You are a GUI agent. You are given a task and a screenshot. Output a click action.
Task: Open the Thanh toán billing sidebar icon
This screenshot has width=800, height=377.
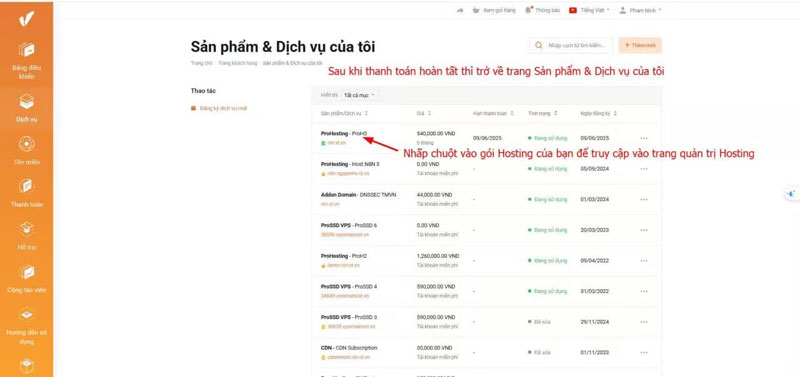pyautogui.click(x=27, y=186)
